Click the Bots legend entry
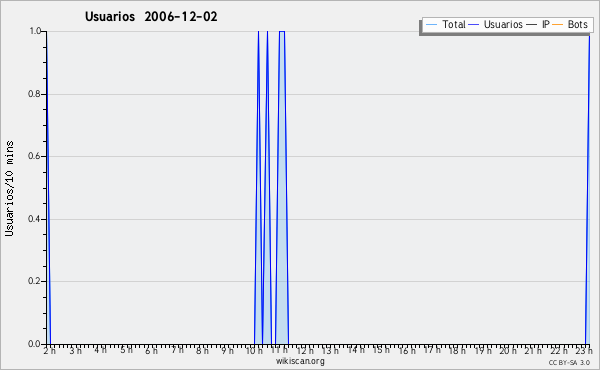The height and width of the screenshot is (370, 600). point(570,24)
